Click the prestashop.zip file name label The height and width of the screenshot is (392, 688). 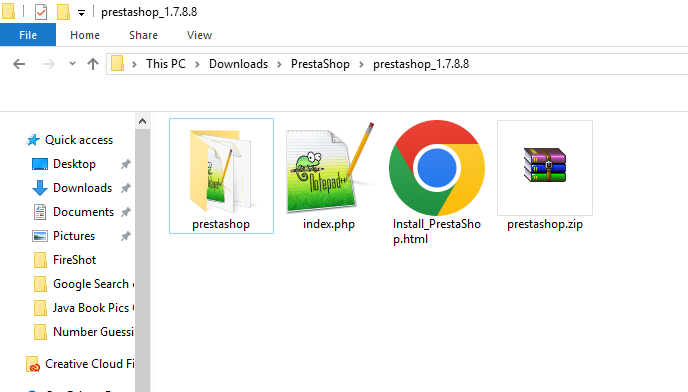pyautogui.click(x=545, y=224)
